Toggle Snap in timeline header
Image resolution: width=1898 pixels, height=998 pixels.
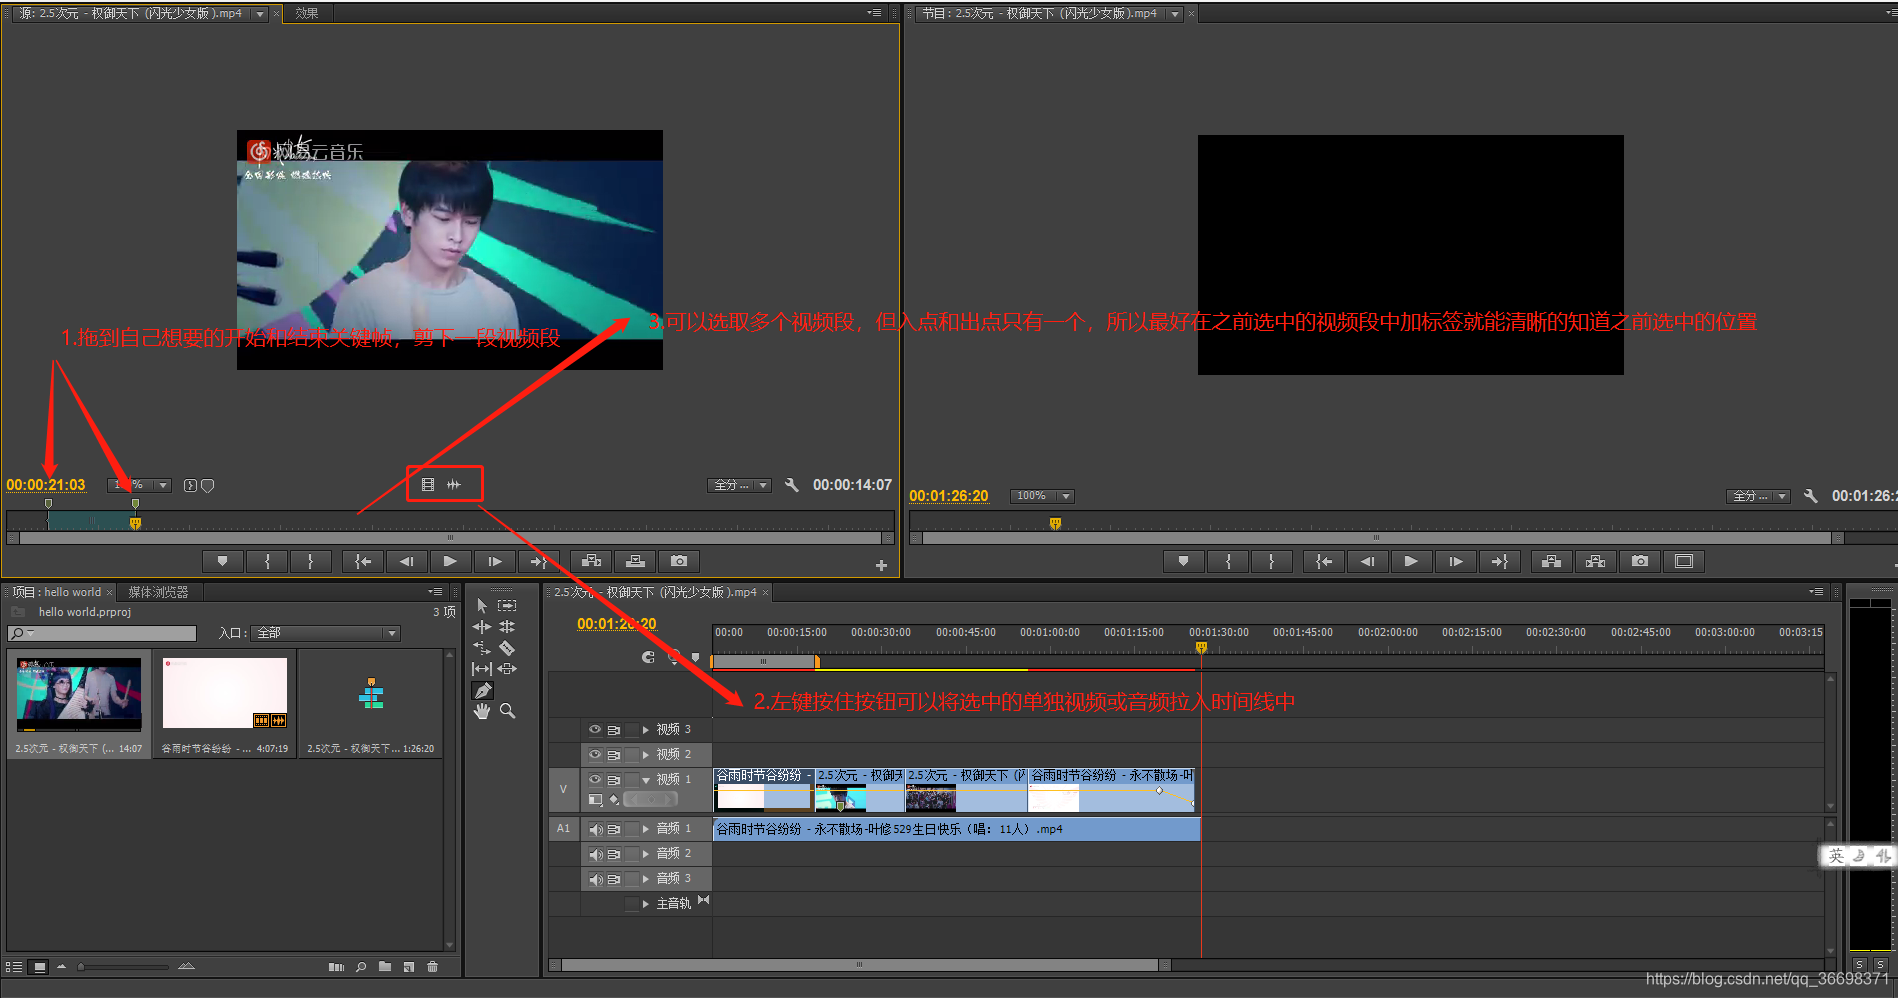(648, 657)
